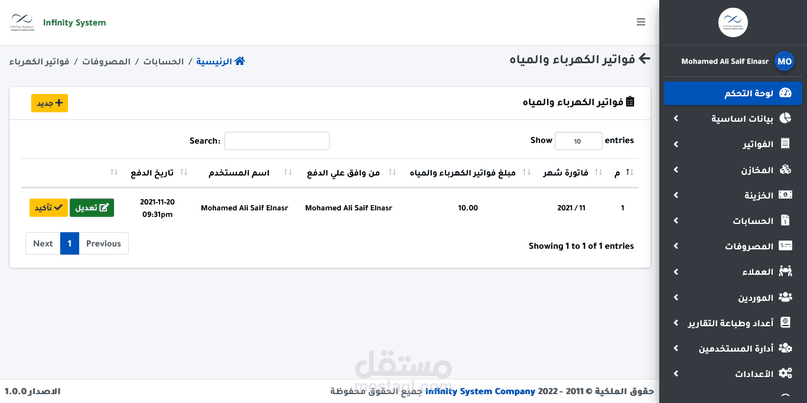Viewport: 807px width, 403px height.
Task: Expand the بيانات اساسية sidebar menu
Action: [676, 119]
